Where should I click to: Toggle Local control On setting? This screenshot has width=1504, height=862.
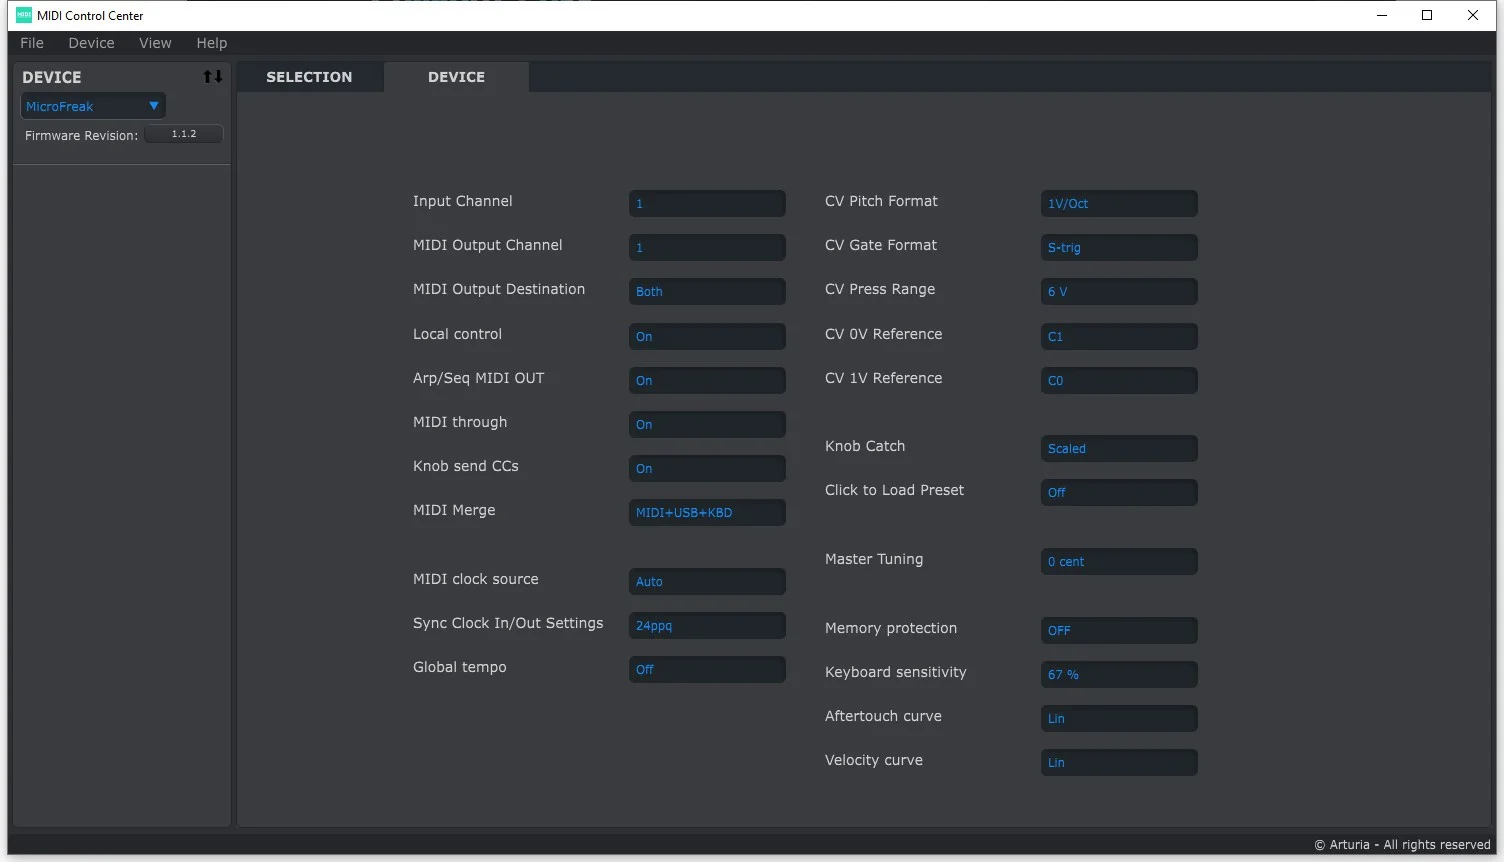707,336
